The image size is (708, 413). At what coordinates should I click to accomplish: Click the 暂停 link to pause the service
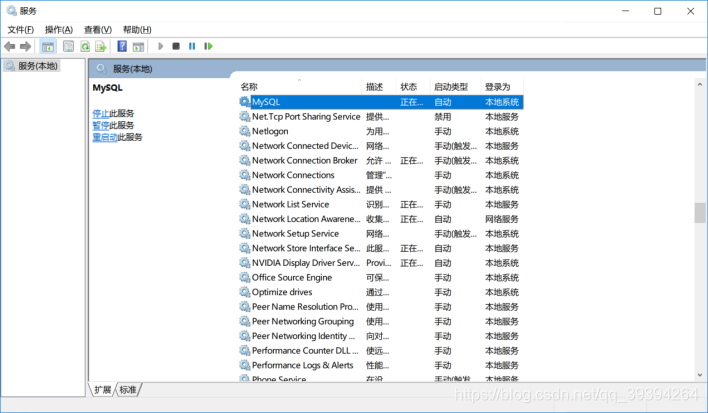tap(101, 125)
